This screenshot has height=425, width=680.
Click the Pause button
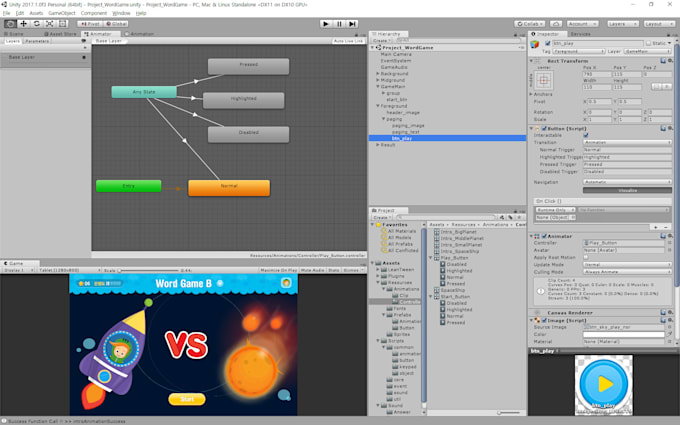click(340, 23)
